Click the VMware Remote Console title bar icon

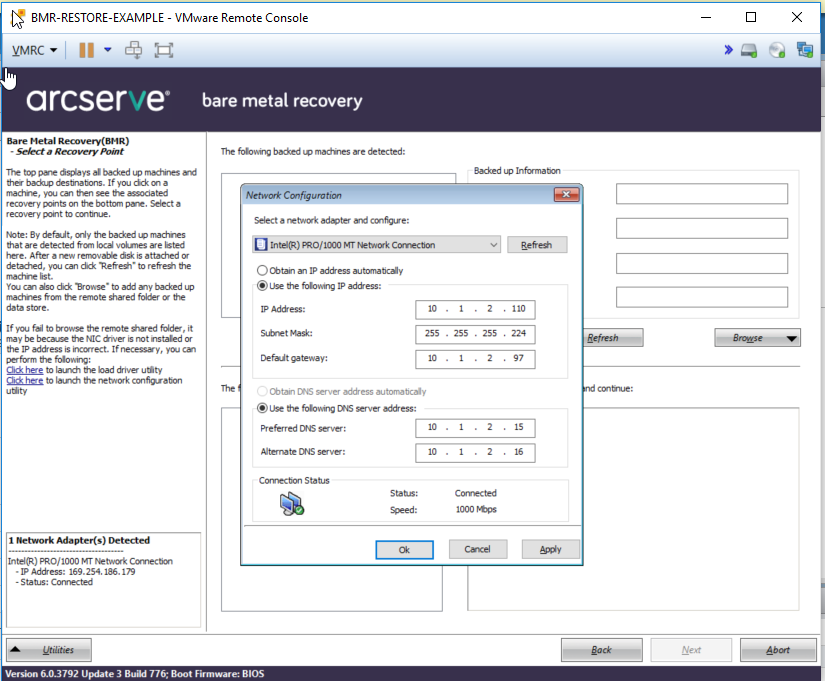[x=17, y=18]
